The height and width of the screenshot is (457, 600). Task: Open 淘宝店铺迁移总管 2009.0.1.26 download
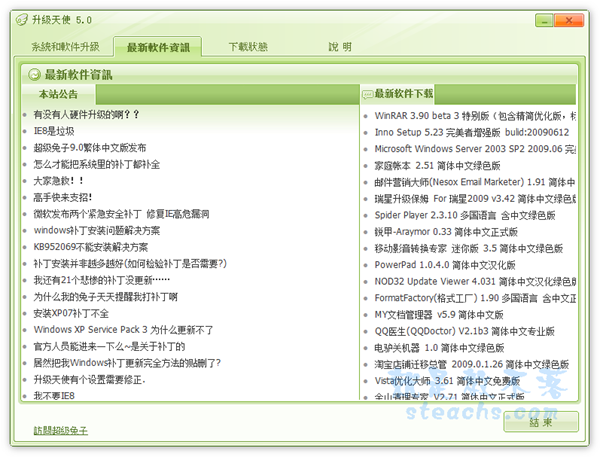tap(472, 364)
